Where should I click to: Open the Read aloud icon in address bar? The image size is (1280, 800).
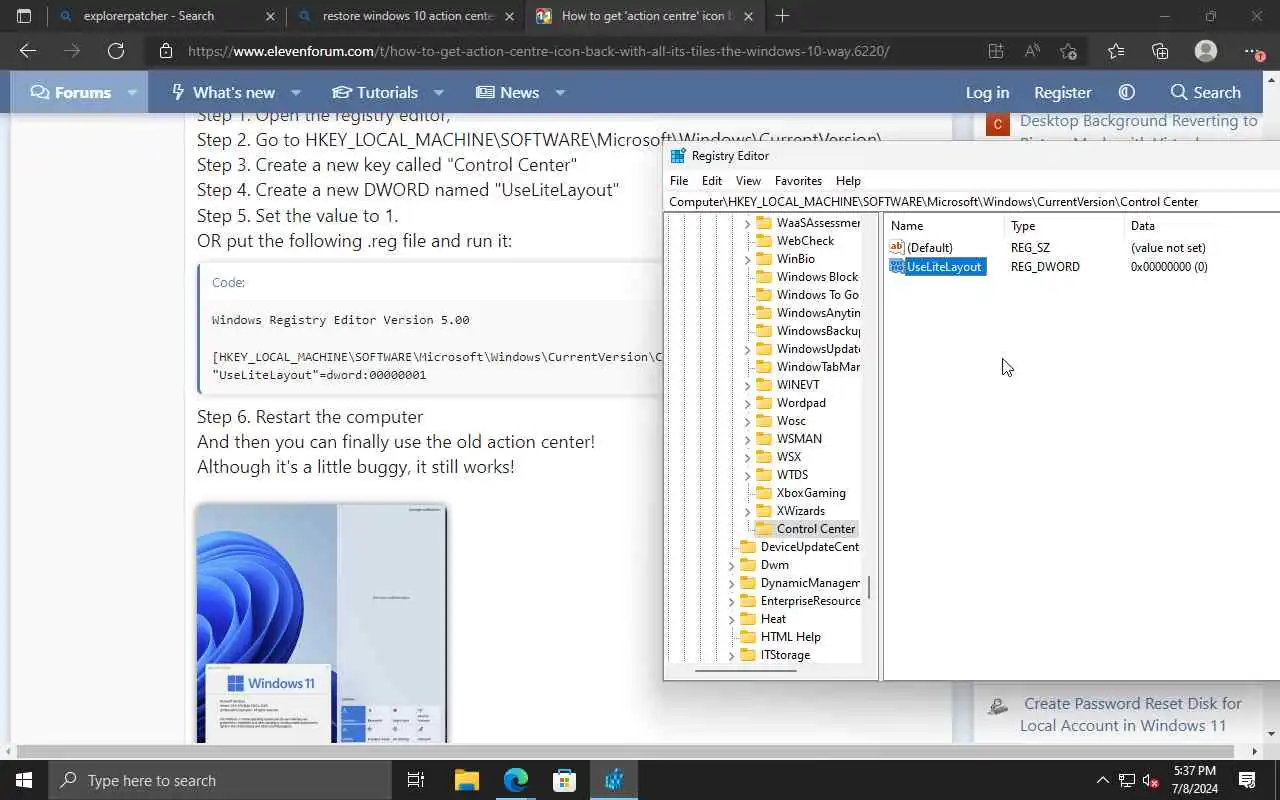coord(1032,51)
